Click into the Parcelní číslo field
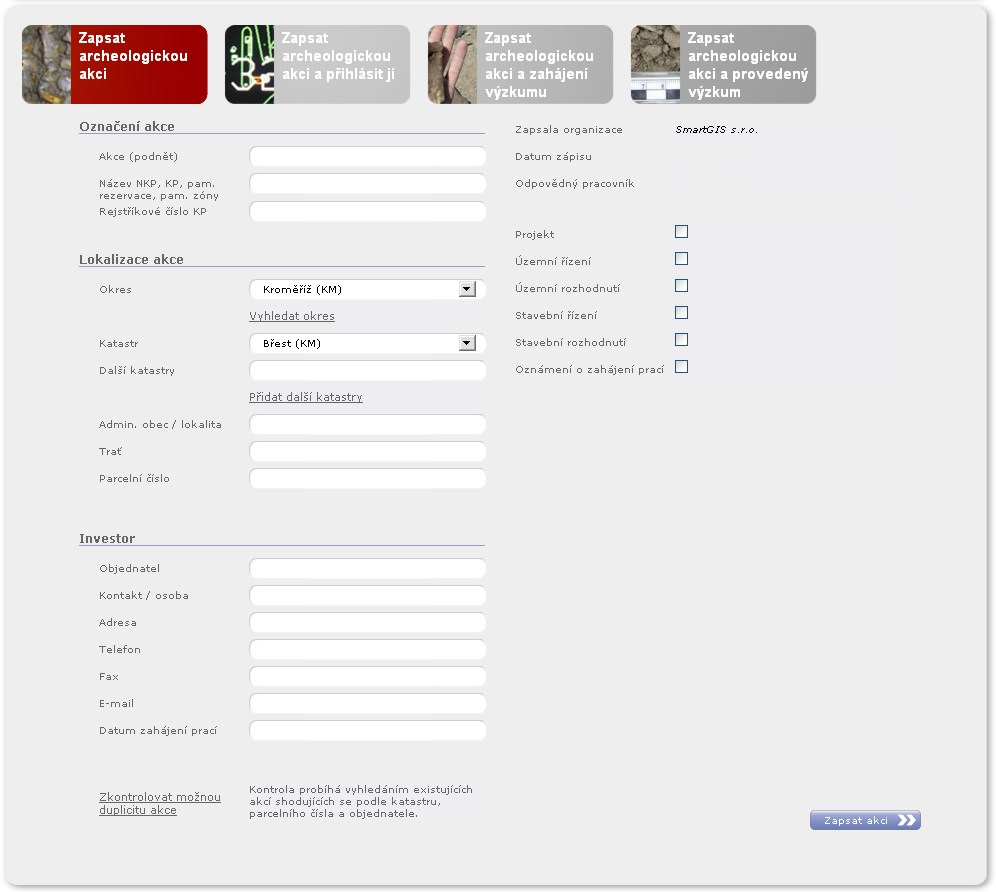The height and width of the screenshot is (892, 996). (367, 479)
